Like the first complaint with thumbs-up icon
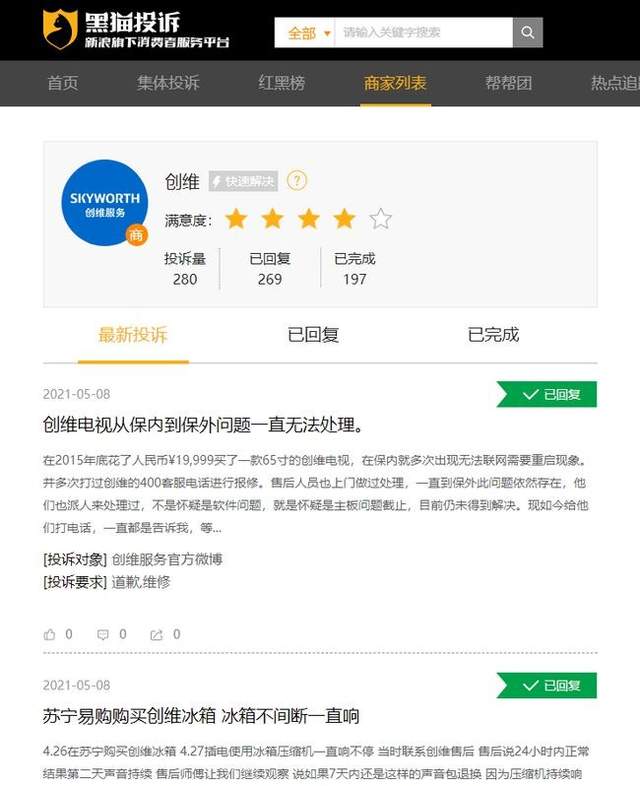This screenshot has width=640, height=786. point(50,635)
